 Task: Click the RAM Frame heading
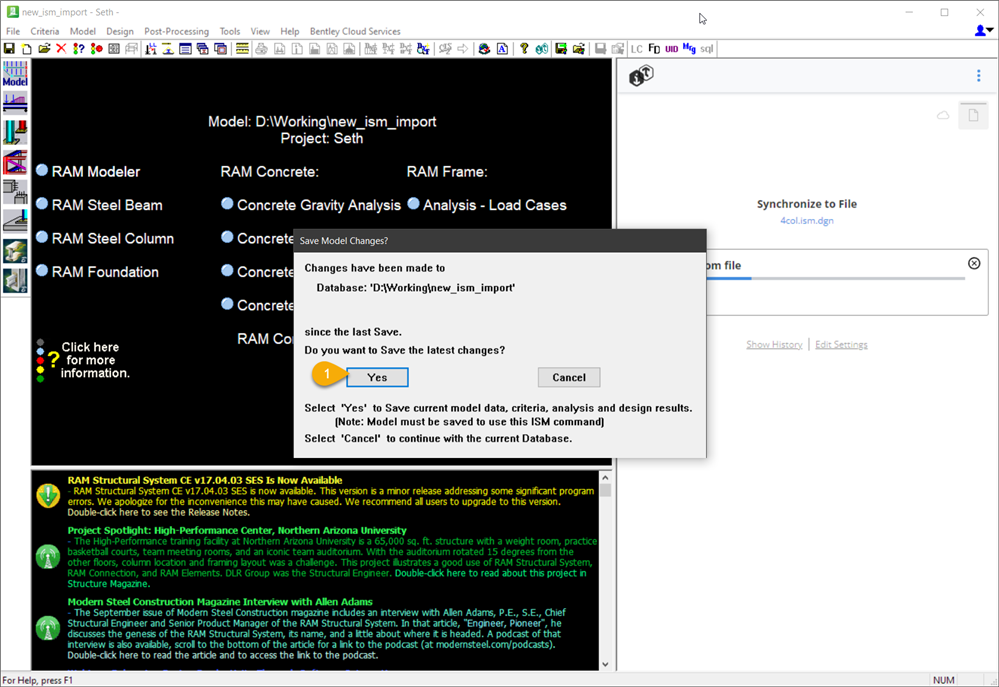[x=447, y=171]
